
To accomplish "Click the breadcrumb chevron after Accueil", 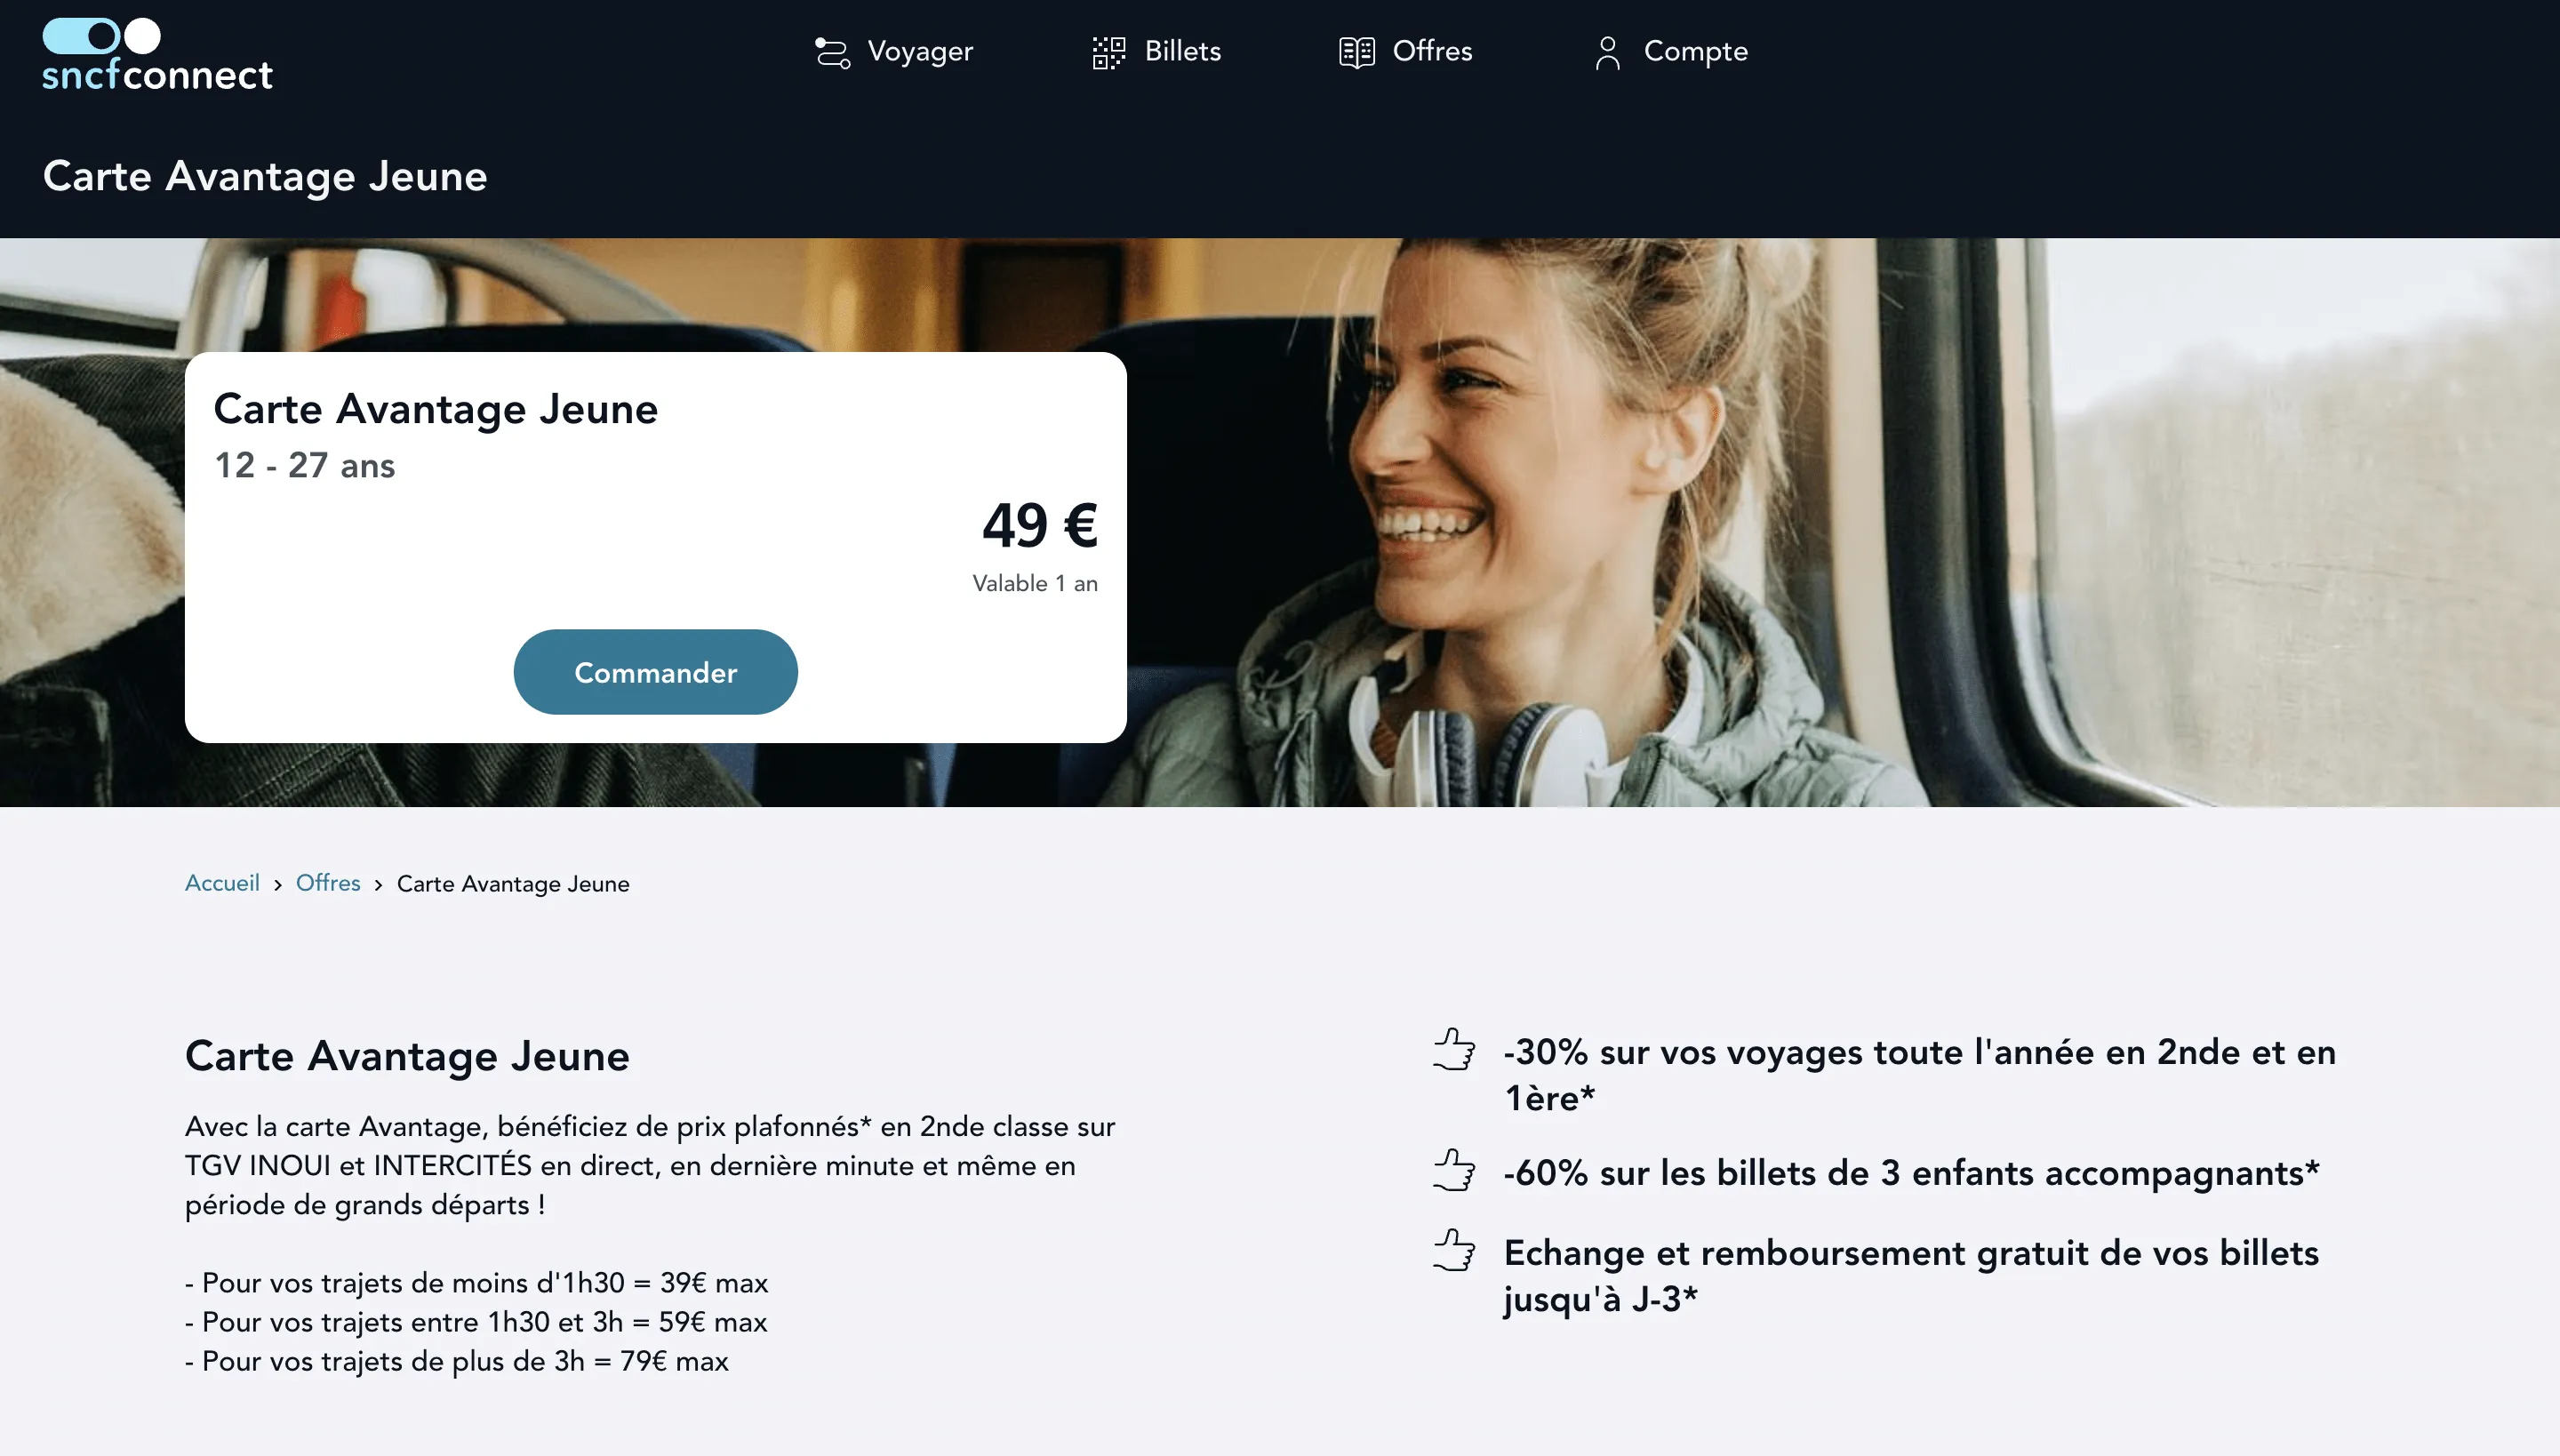I will click(x=278, y=885).
